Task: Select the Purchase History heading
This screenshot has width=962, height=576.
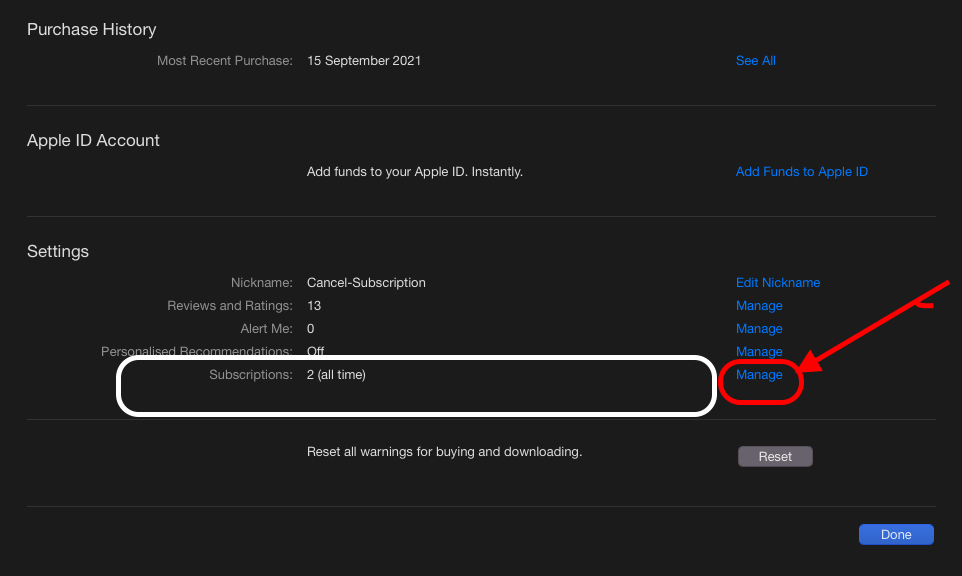Action: (x=91, y=30)
